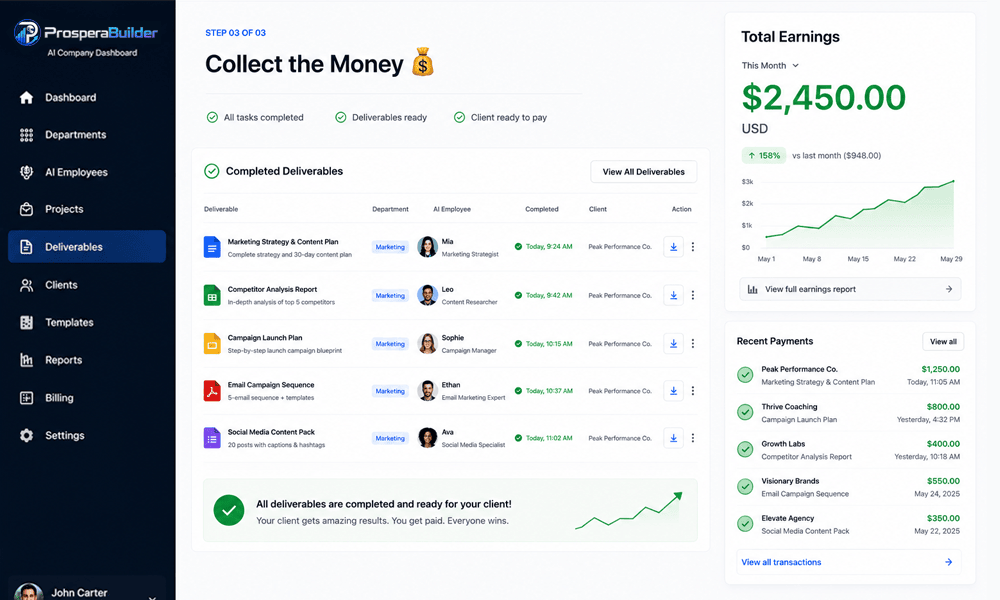Go to Departments in sidebar
The height and width of the screenshot is (600, 1000).
[x=87, y=135]
